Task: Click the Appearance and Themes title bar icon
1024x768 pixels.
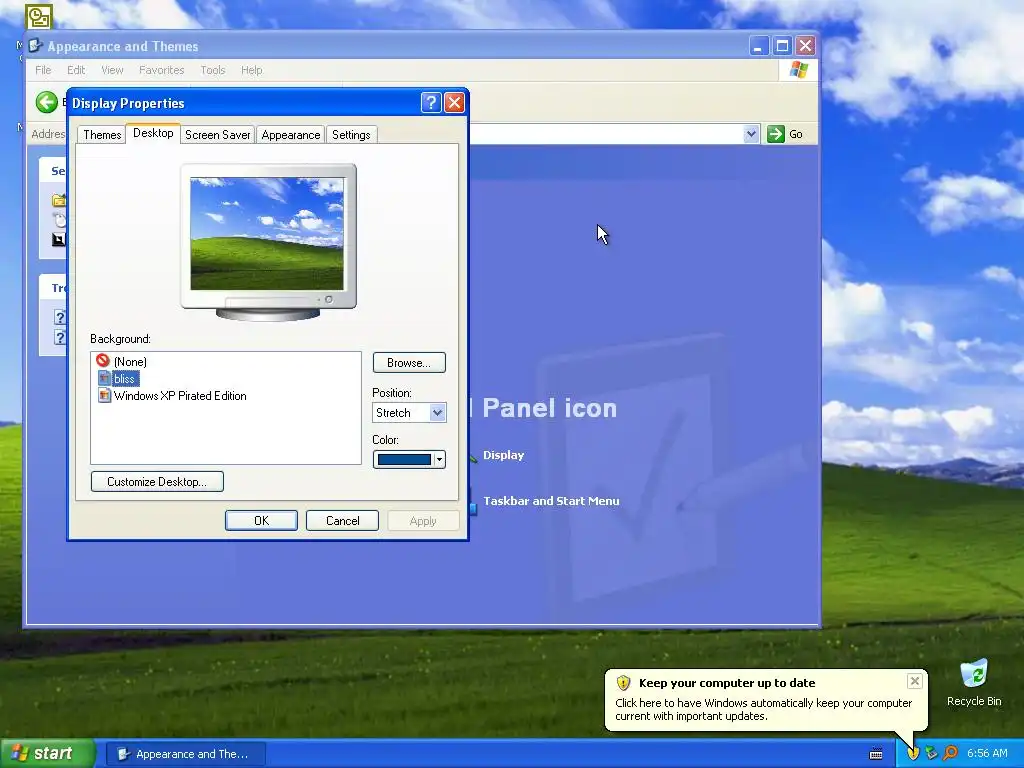Action: click(36, 46)
